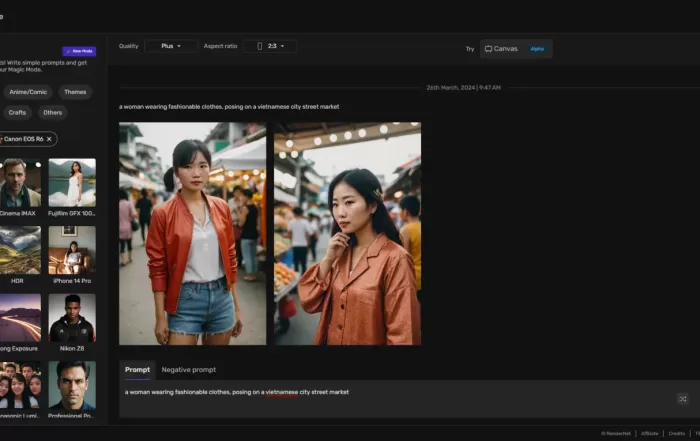Click the Affiliate footer link

[x=650, y=433]
